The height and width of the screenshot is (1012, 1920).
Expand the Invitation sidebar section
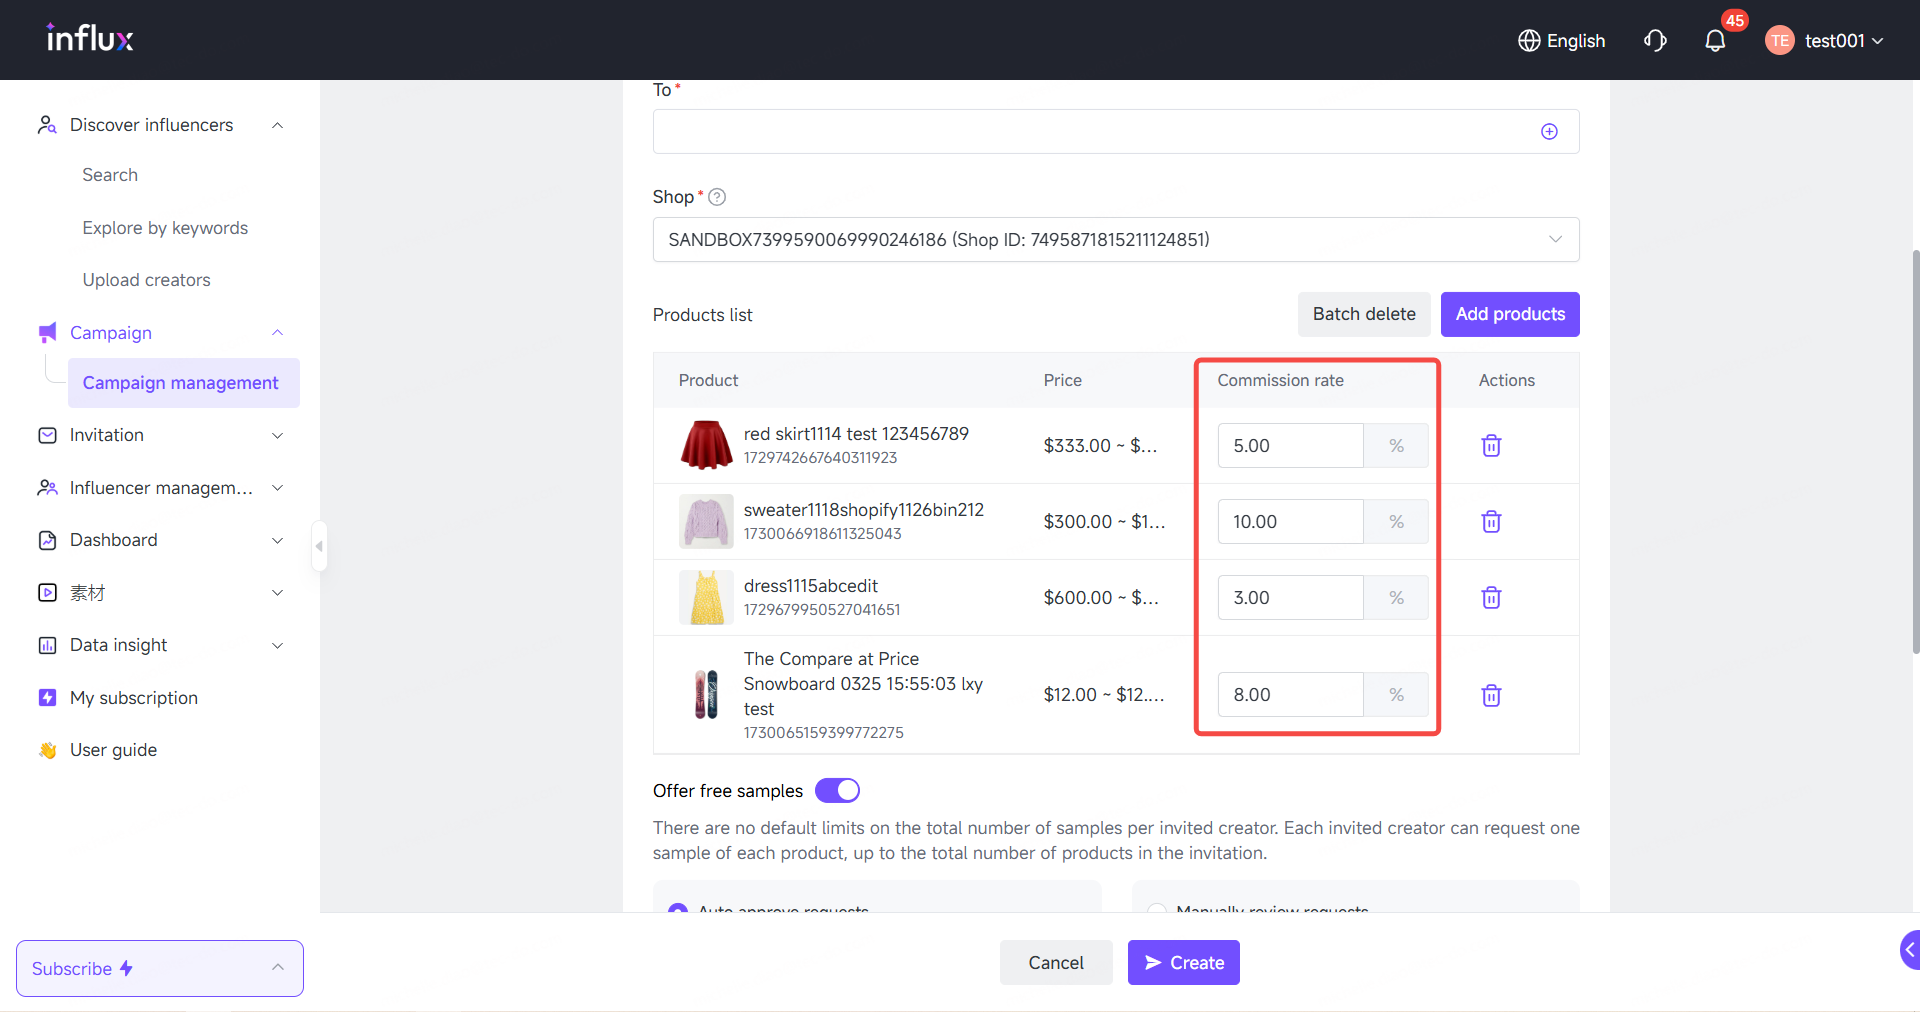pos(160,435)
